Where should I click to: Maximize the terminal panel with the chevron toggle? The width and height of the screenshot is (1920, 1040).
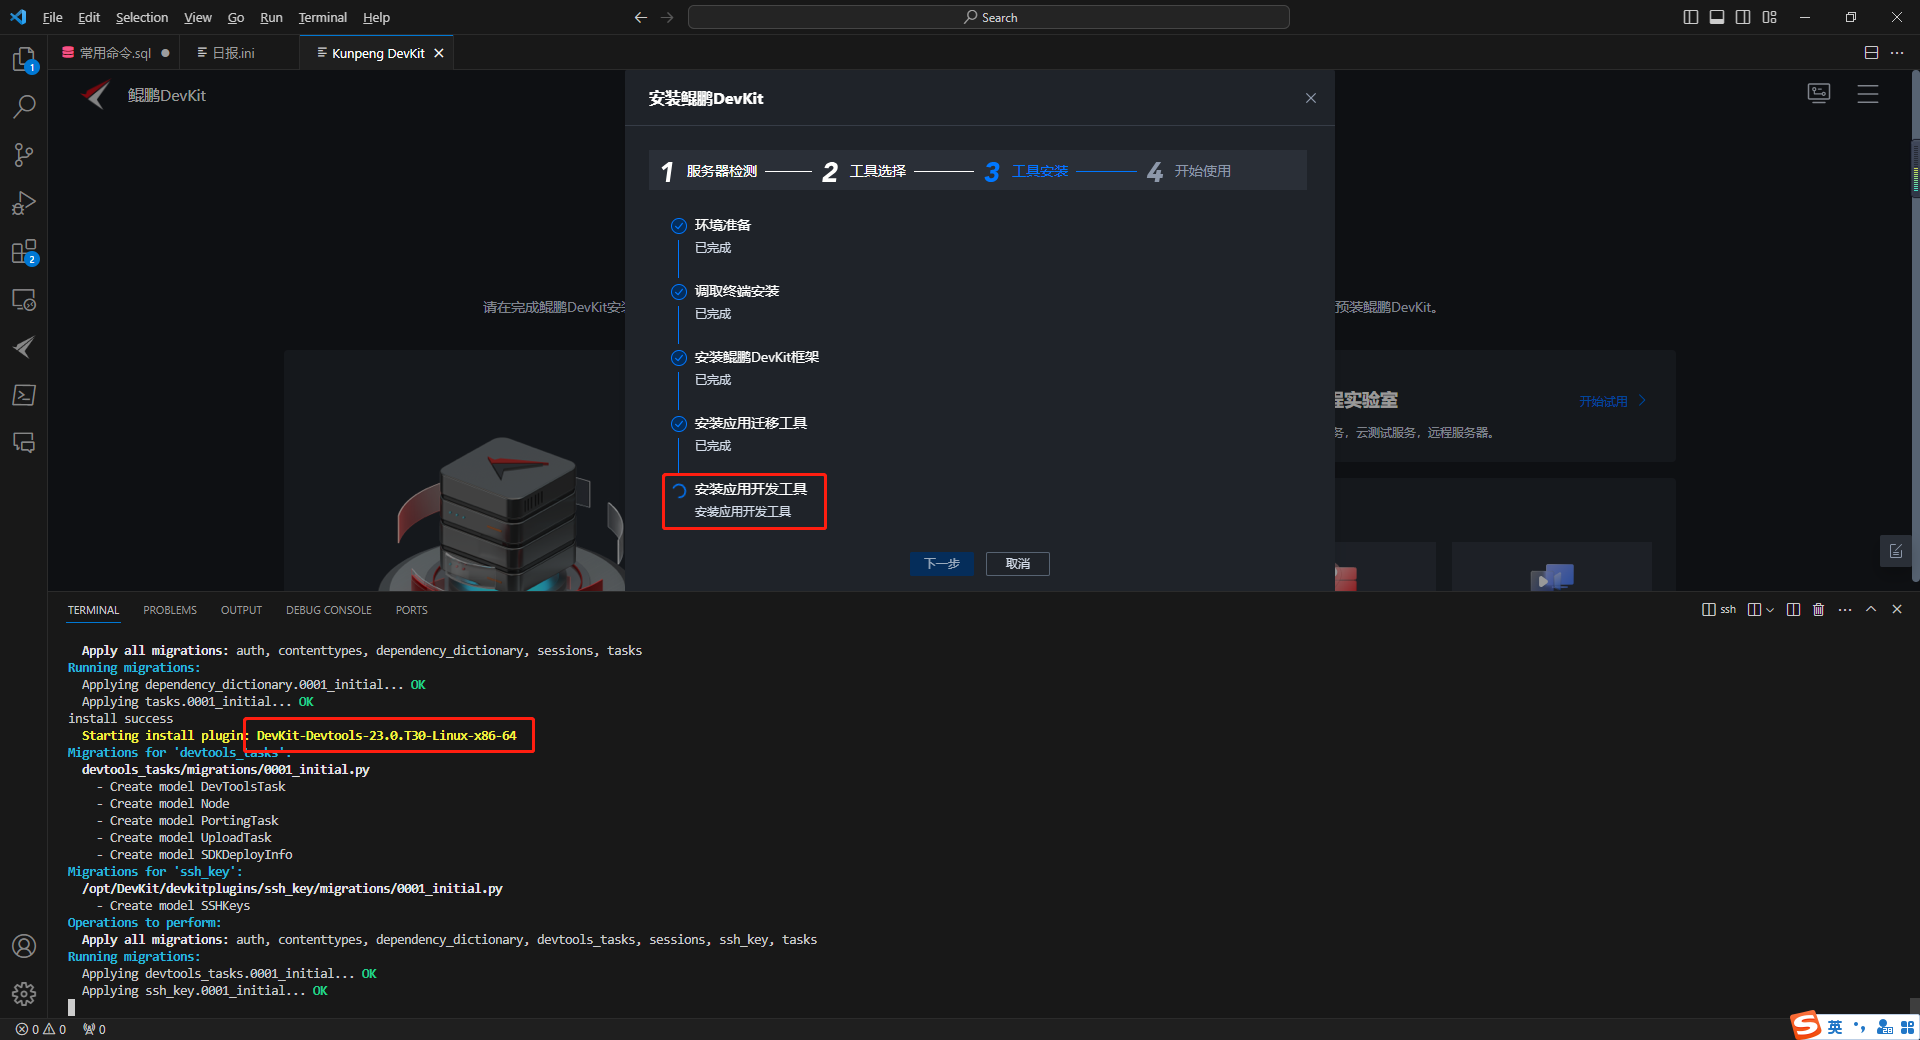point(1870,609)
